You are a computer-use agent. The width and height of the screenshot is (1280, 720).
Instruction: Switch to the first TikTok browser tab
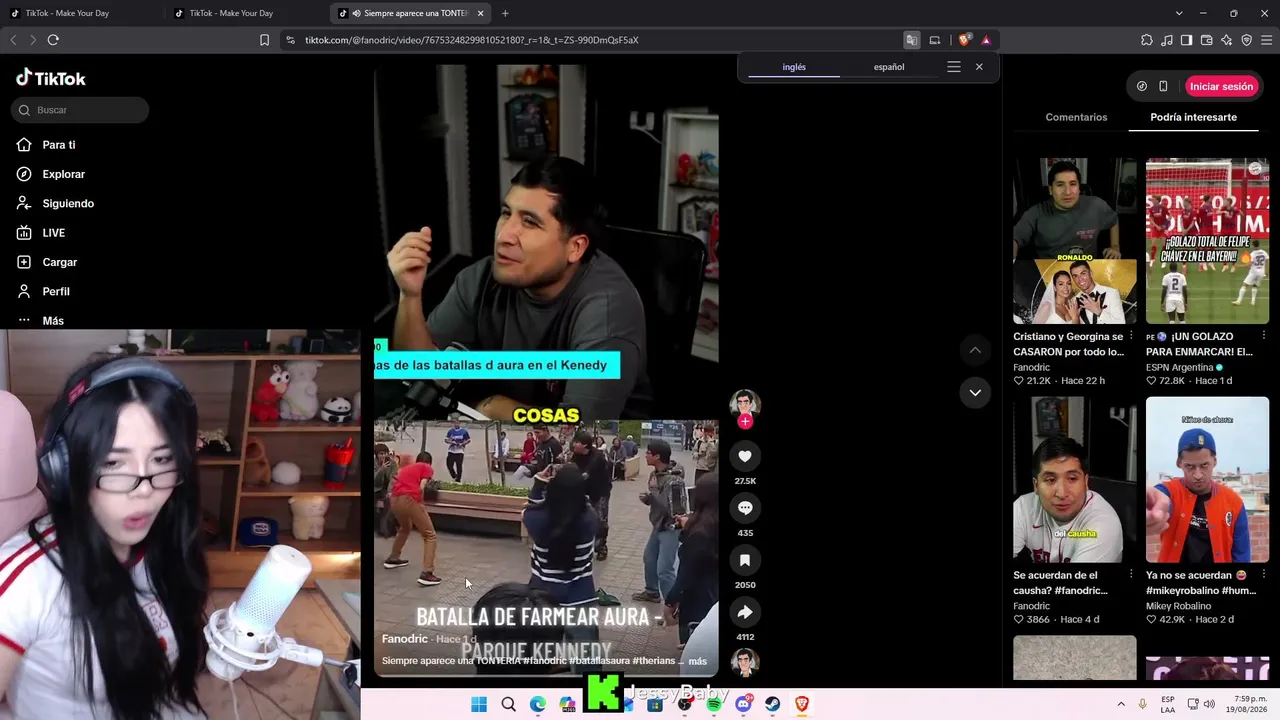(x=78, y=13)
